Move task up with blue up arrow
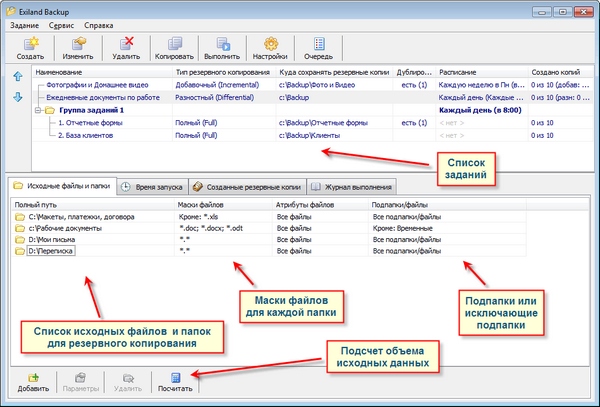 (17, 76)
